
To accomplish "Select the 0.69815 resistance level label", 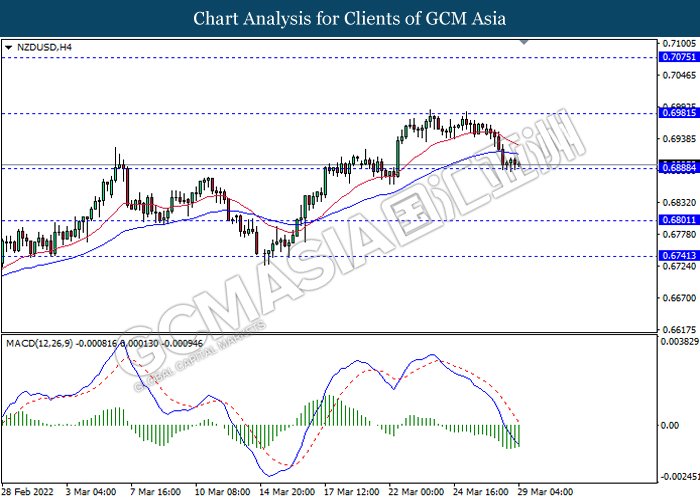I will (679, 113).
